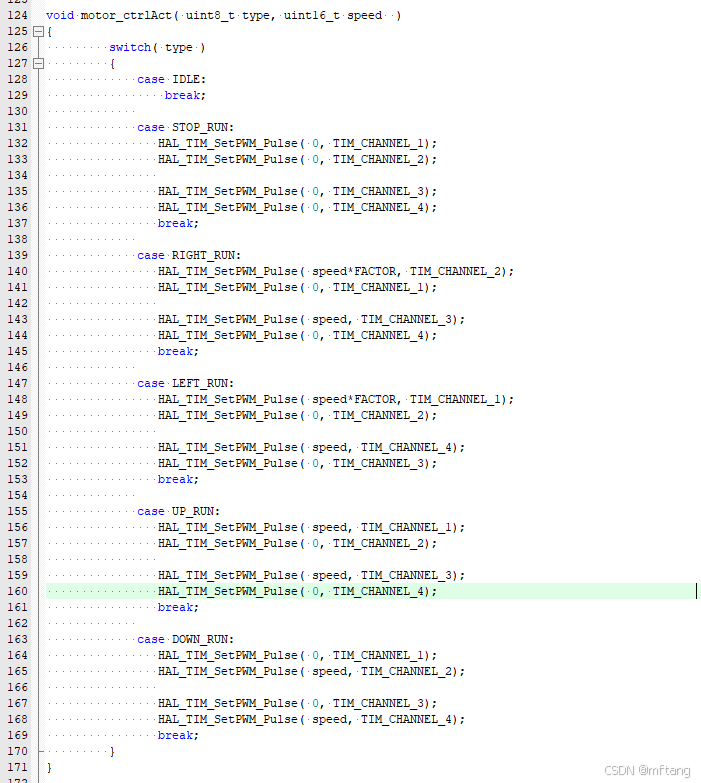Click the case RIGHT_RUN label
Image resolution: width=701 pixels, height=783 pixels.
(x=189, y=255)
